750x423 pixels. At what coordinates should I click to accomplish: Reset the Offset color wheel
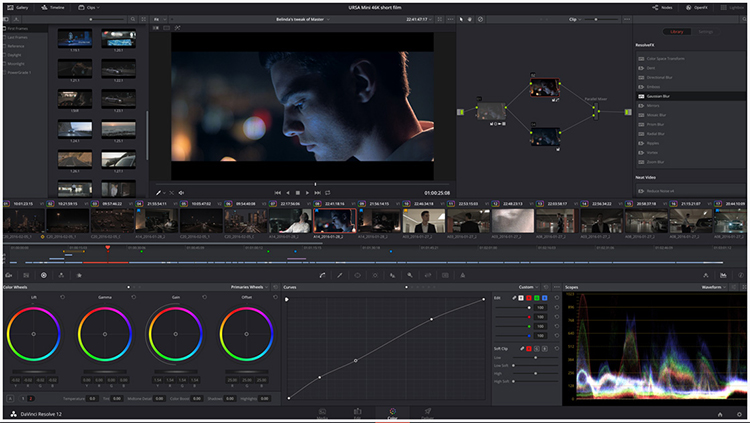coord(275,297)
